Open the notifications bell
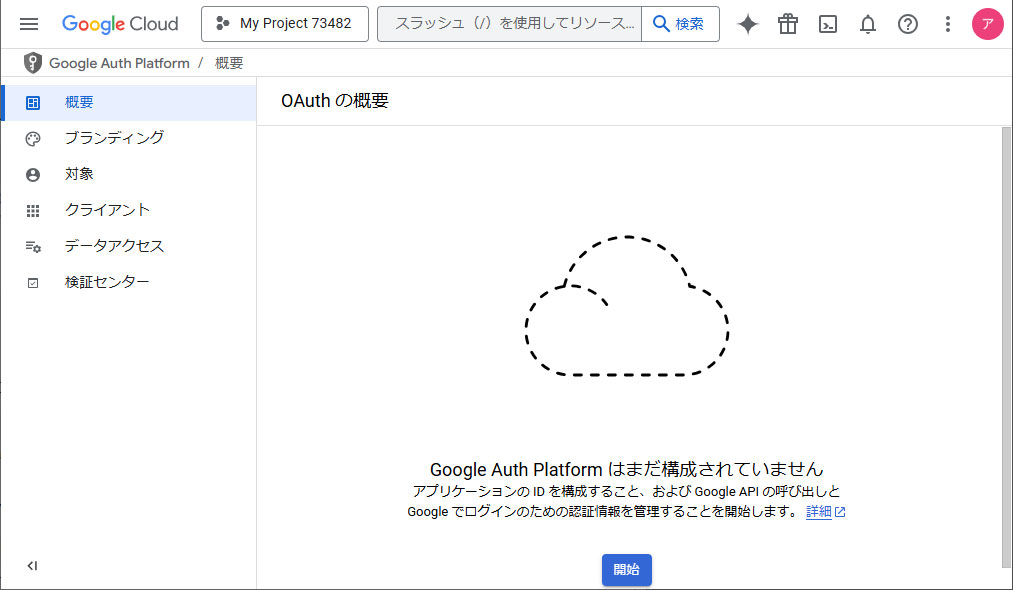 [868, 24]
